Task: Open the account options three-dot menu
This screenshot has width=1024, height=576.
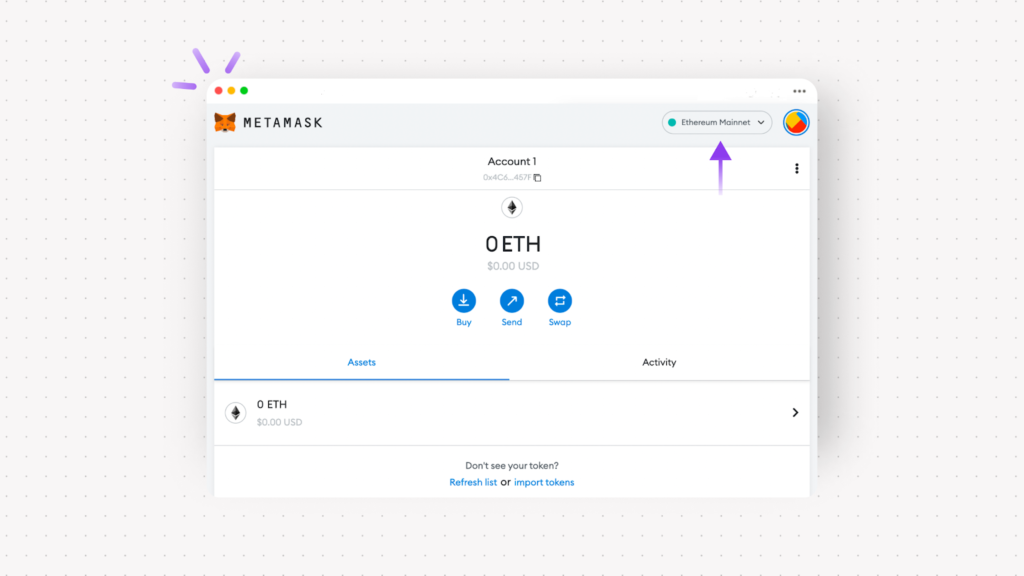Action: click(x=796, y=168)
